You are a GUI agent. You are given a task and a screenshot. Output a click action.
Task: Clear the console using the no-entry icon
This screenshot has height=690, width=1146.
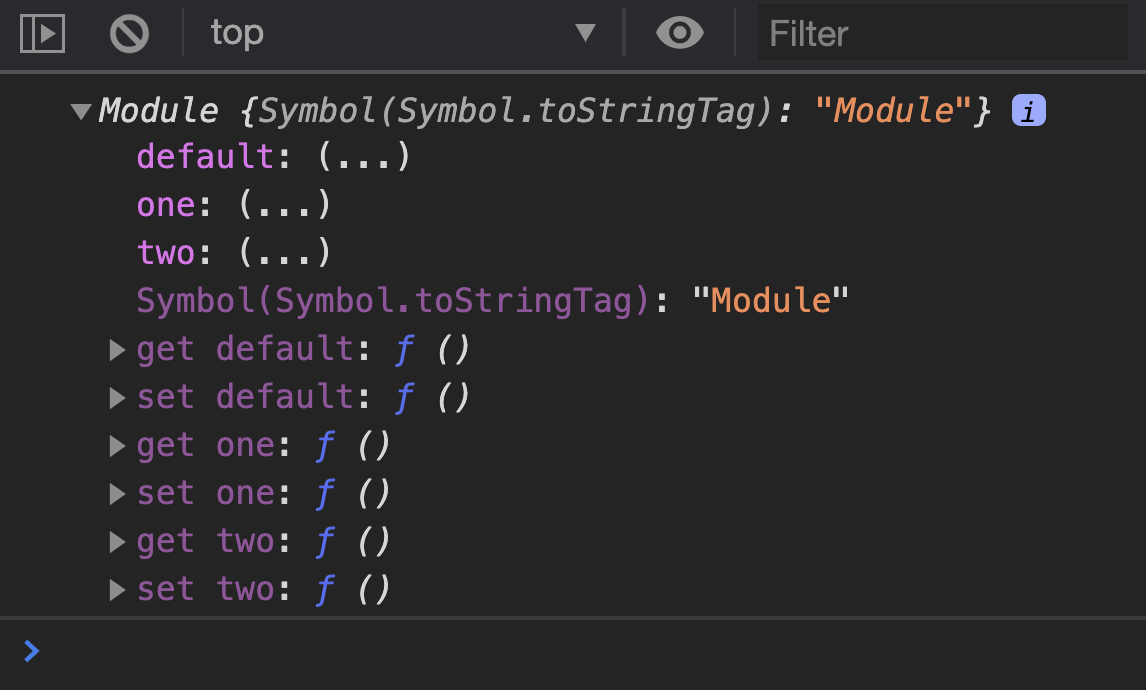click(x=129, y=33)
